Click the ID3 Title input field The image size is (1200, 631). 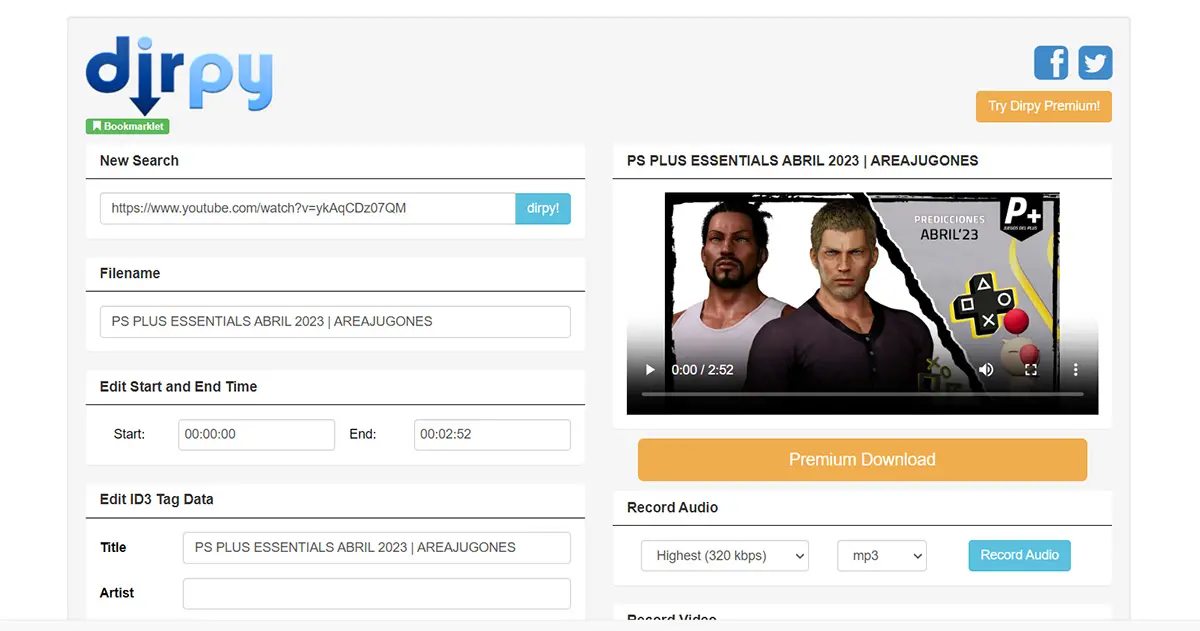pos(377,548)
